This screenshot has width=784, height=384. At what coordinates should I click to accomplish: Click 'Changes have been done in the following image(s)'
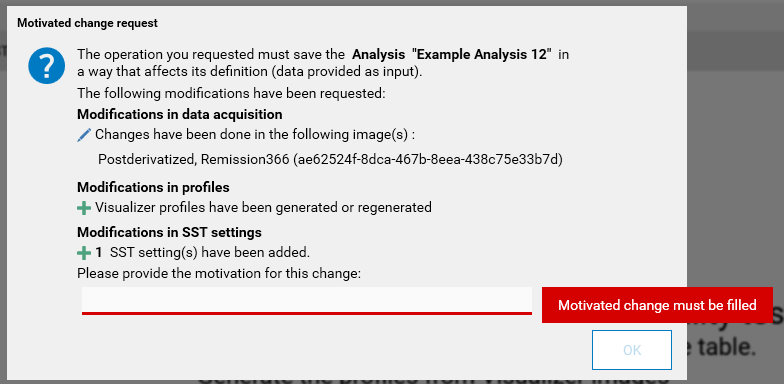click(x=256, y=134)
